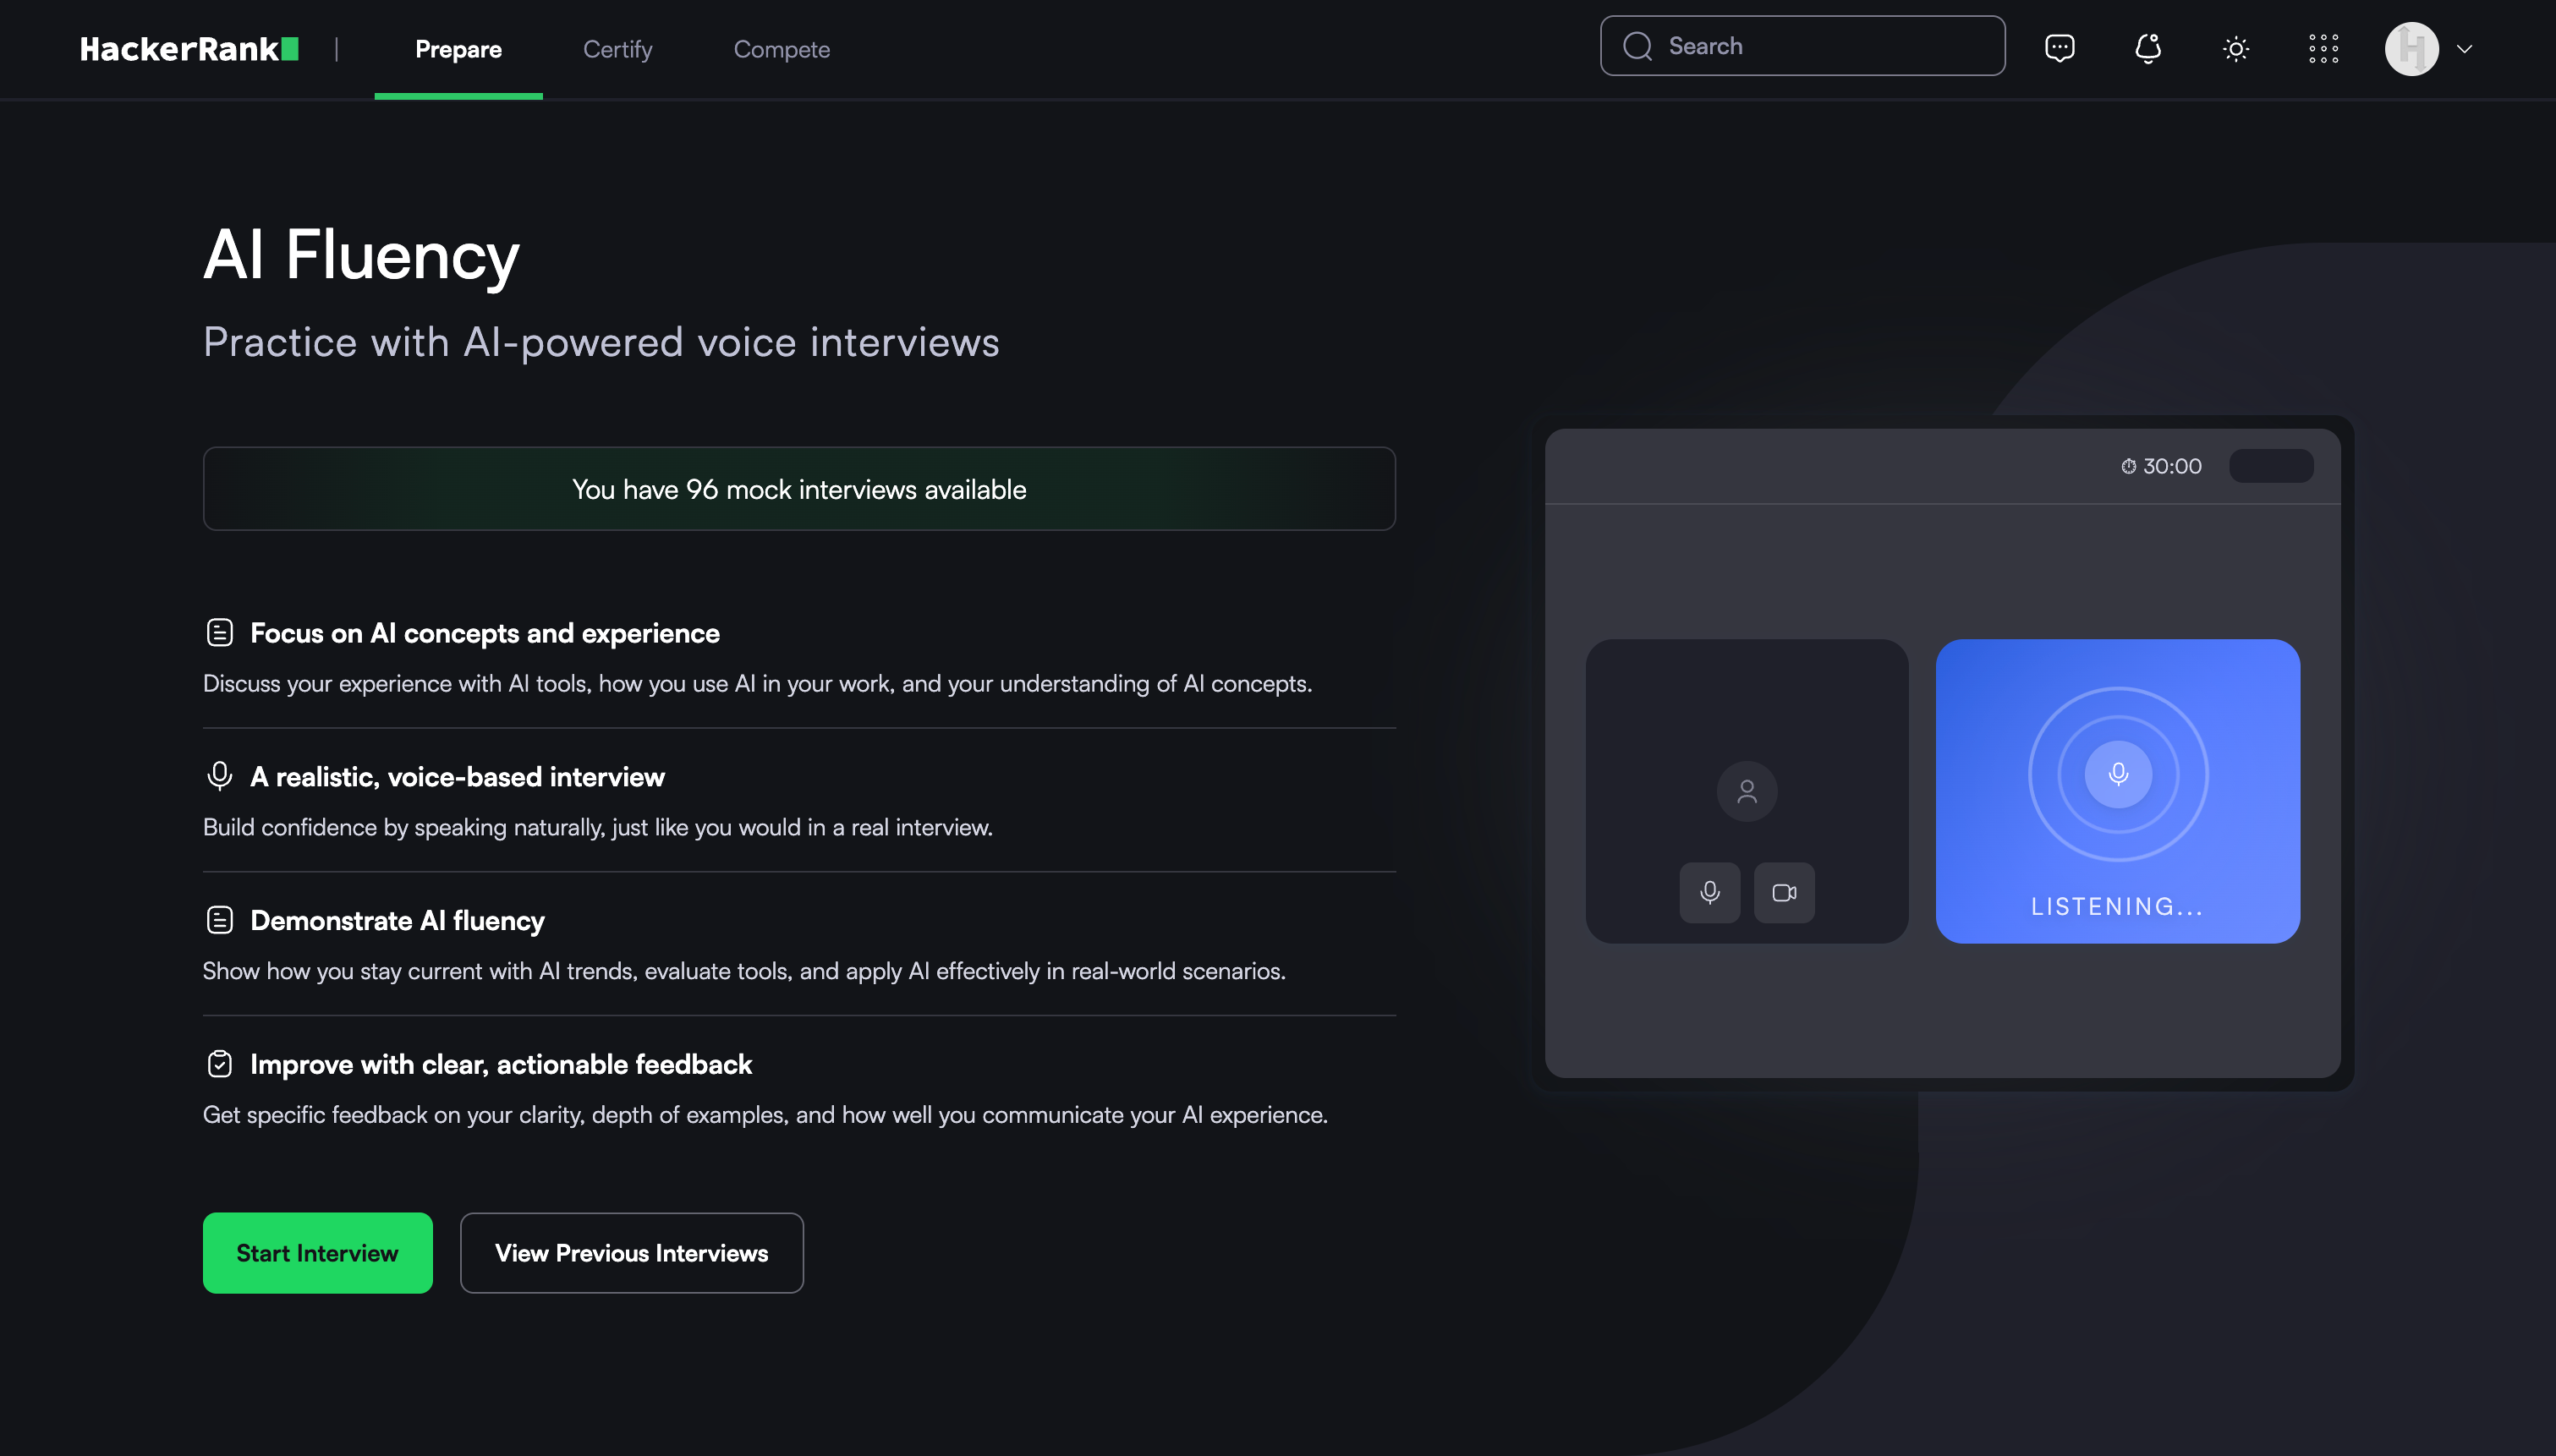
Task: Click the user avatar placeholder in preview
Action: click(x=1746, y=791)
